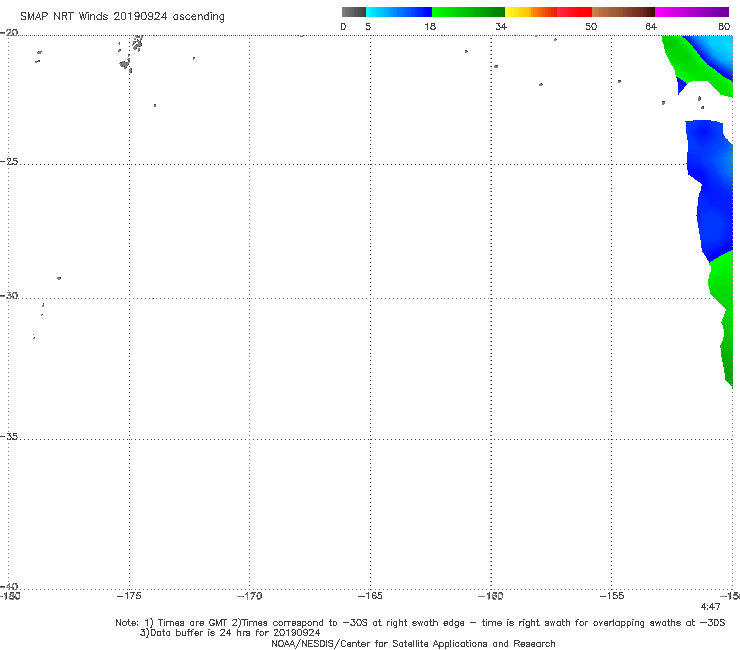
Task: Click the green 18–34 color bar segment
Action: (468, 12)
